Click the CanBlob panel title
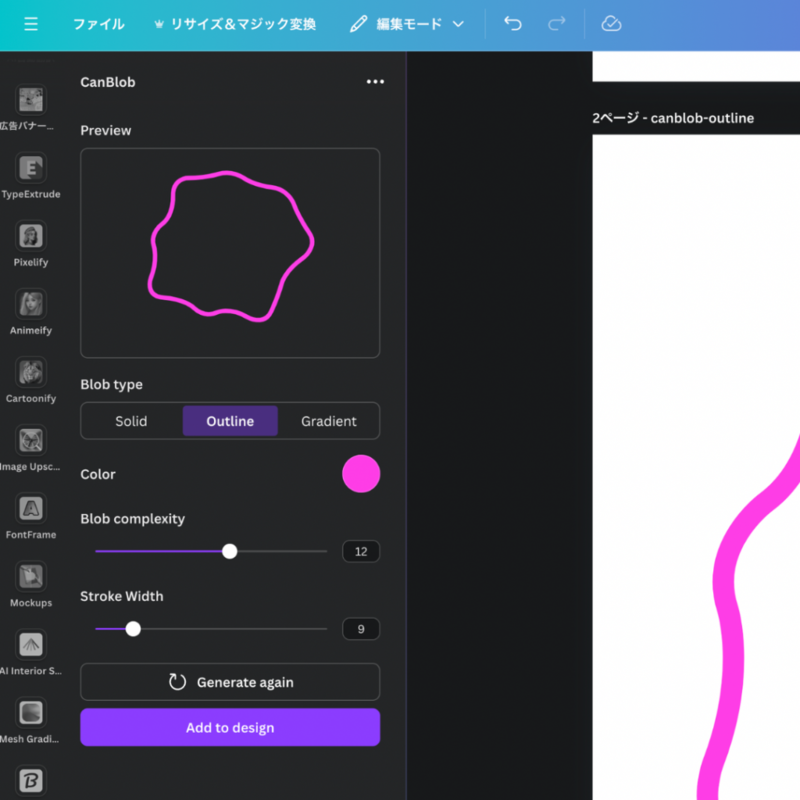This screenshot has height=800, width=800. point(108,82)
